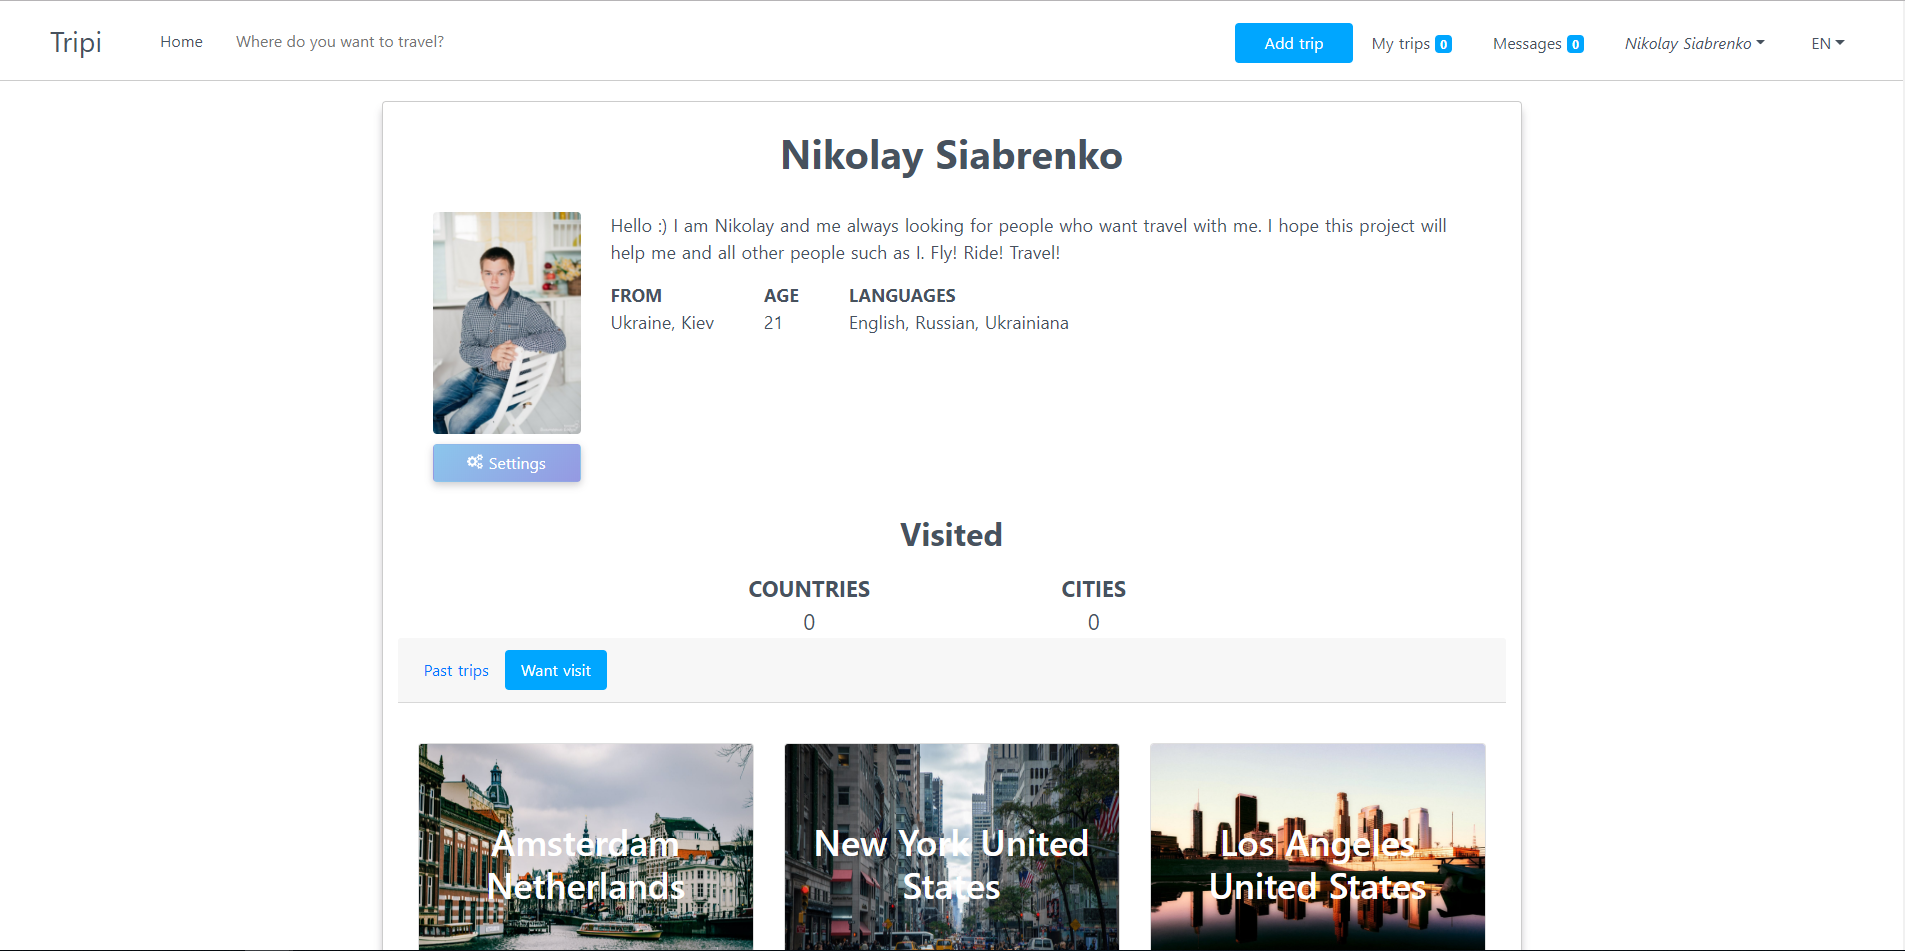Click the My trips count badge
The image size is (1905, 951).
coord(1443,44)
